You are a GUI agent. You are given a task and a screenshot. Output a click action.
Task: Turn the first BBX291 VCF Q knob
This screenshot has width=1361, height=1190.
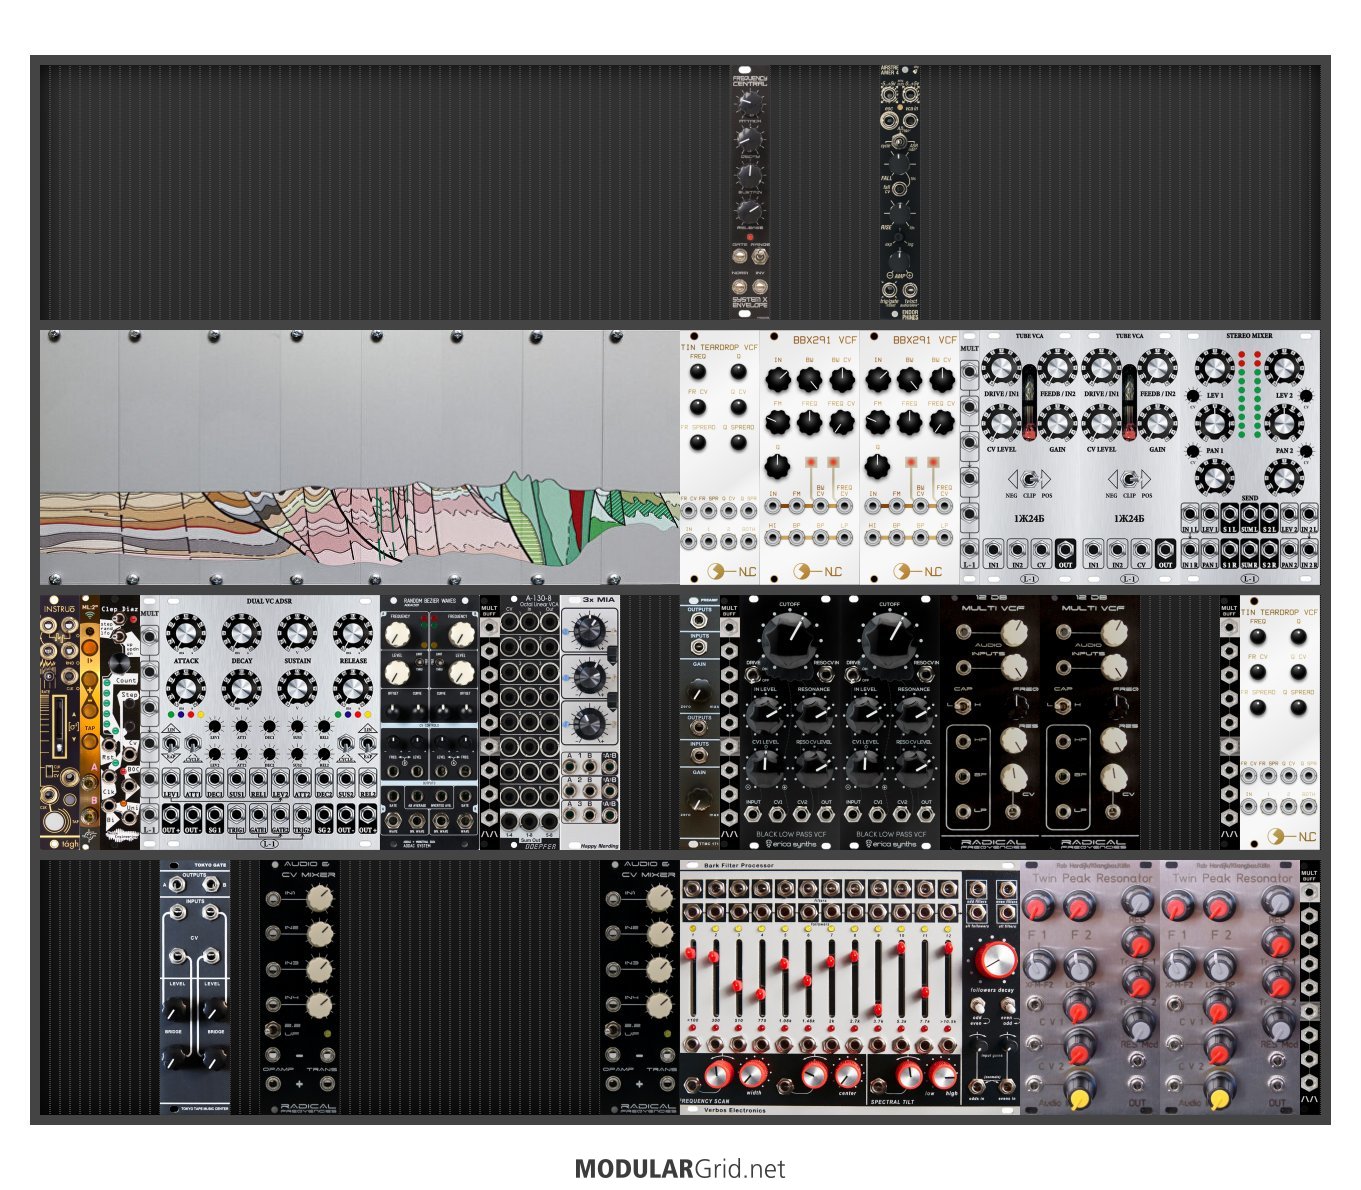pos(778,466)
